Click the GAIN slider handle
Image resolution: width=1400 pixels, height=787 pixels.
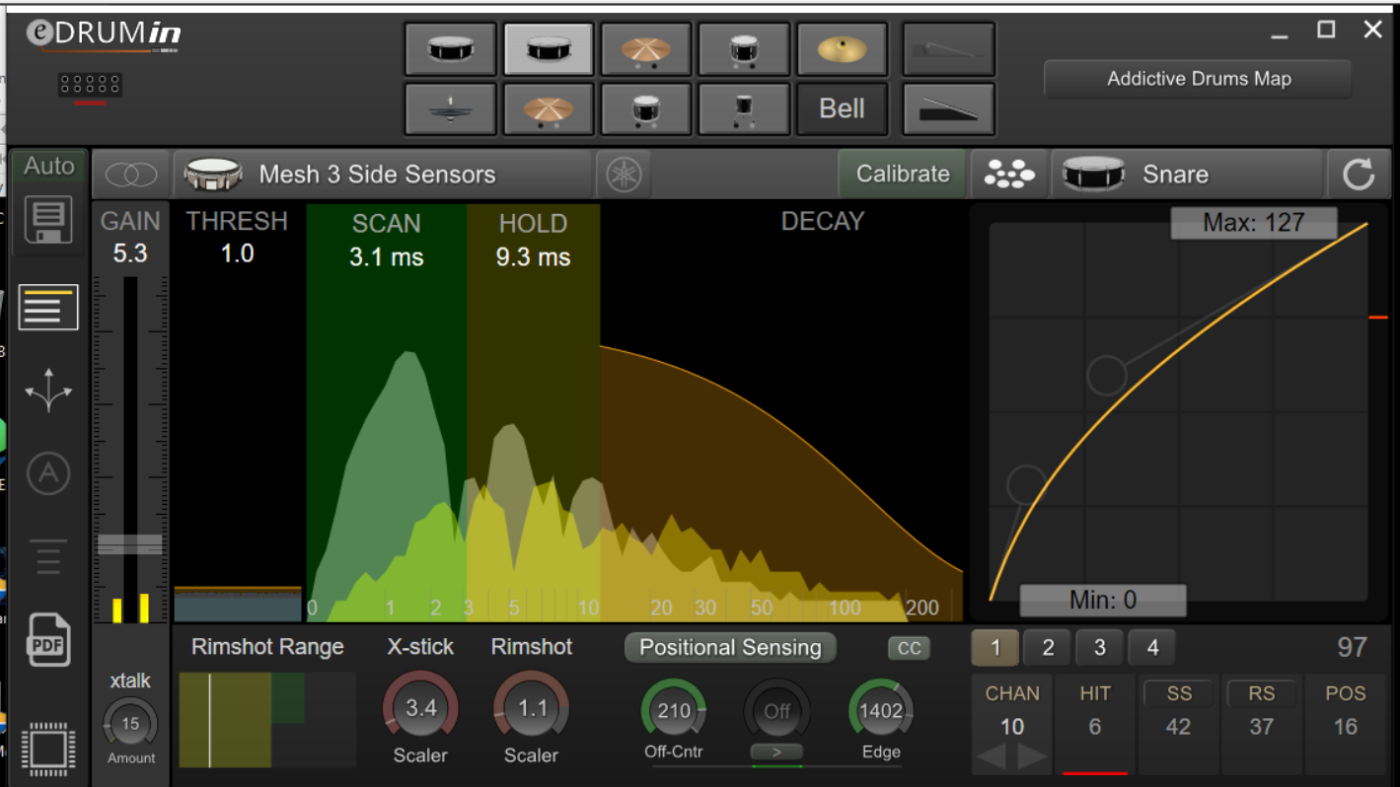(130, 545)
